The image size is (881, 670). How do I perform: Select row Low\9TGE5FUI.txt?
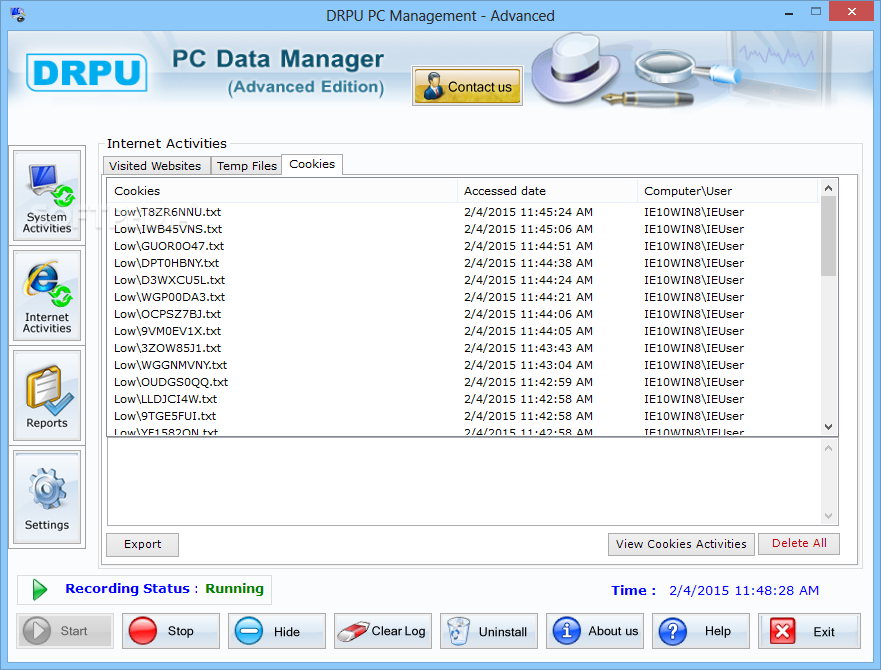click(x=463, y=416)
